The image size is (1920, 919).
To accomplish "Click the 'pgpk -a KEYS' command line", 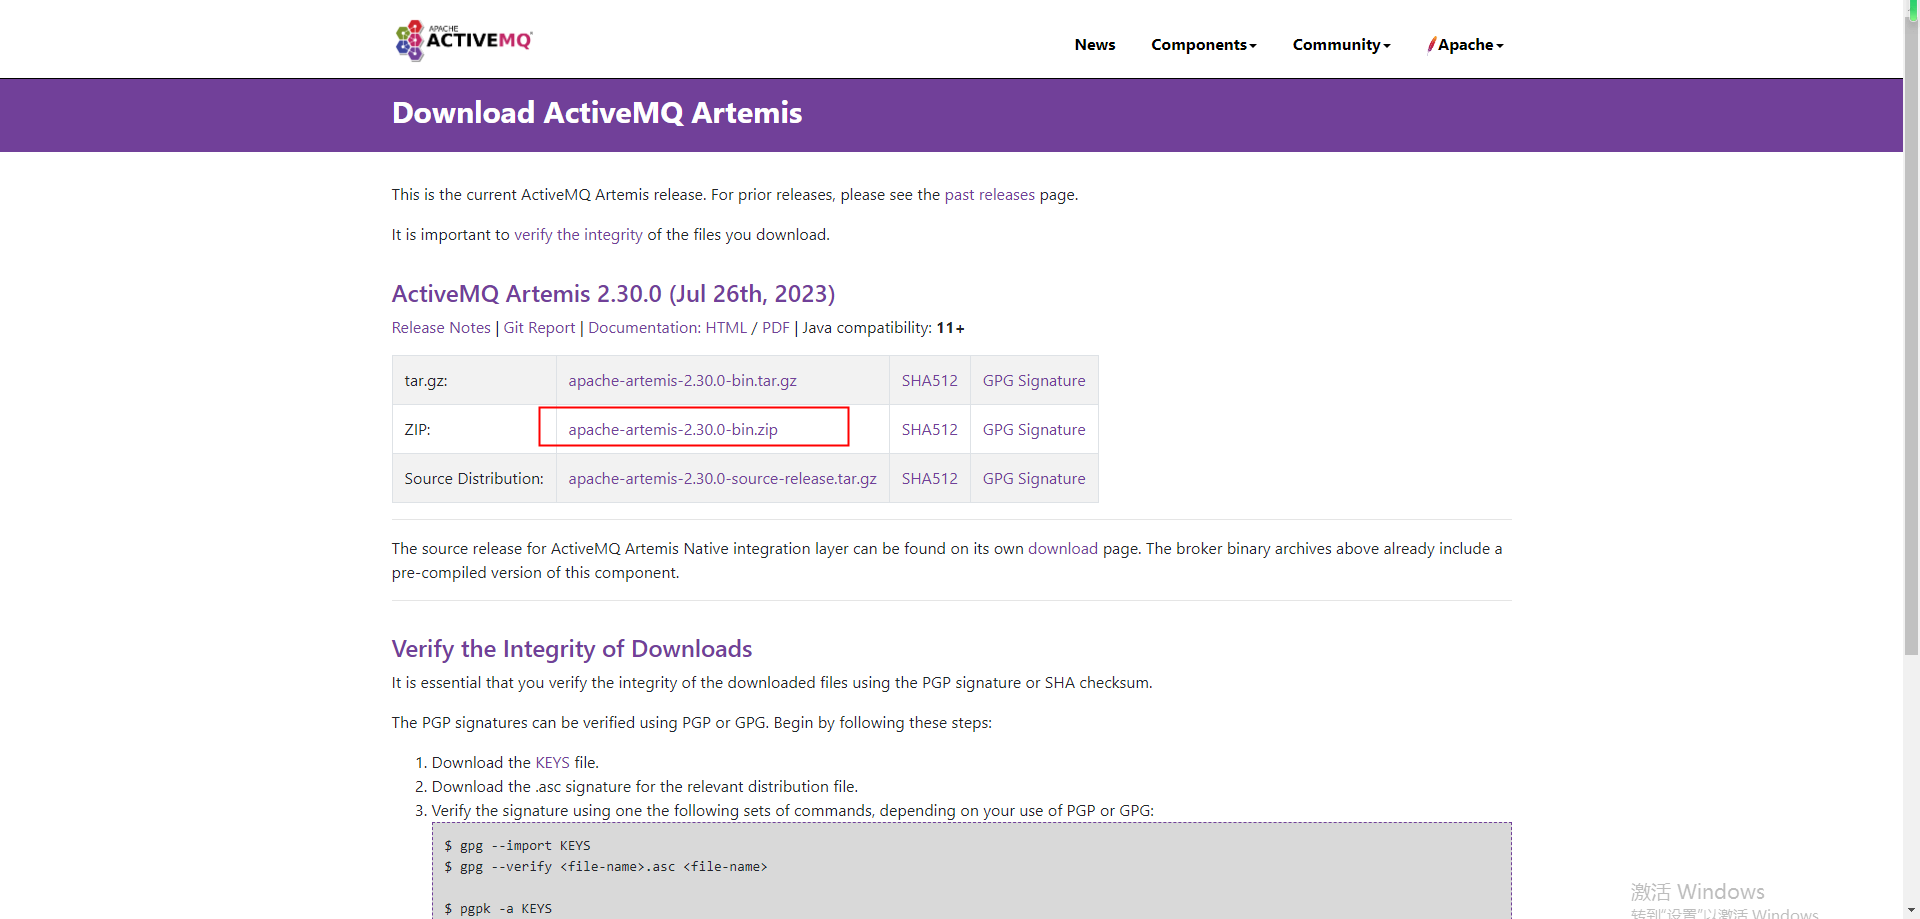I will click(498, 909).
